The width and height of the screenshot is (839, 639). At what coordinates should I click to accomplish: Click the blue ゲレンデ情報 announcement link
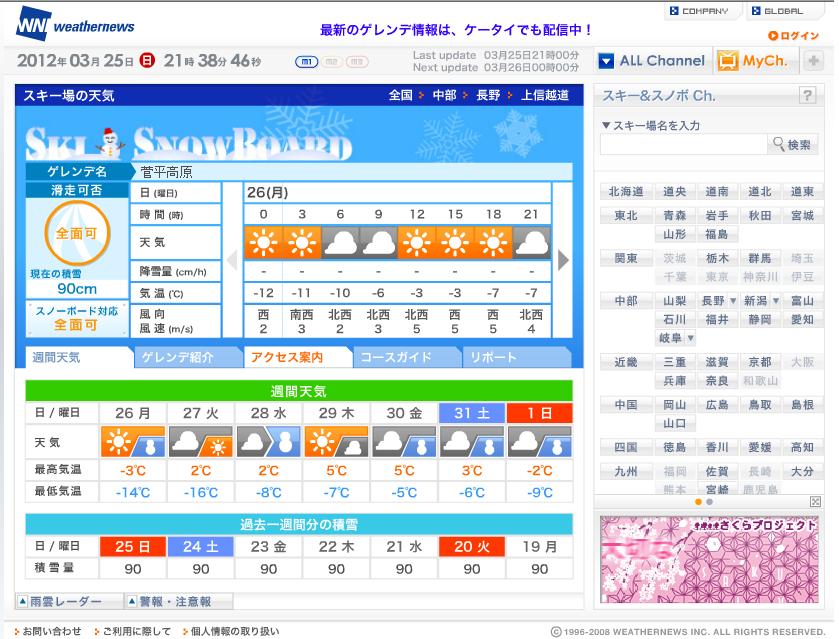(x=456, y=30)
